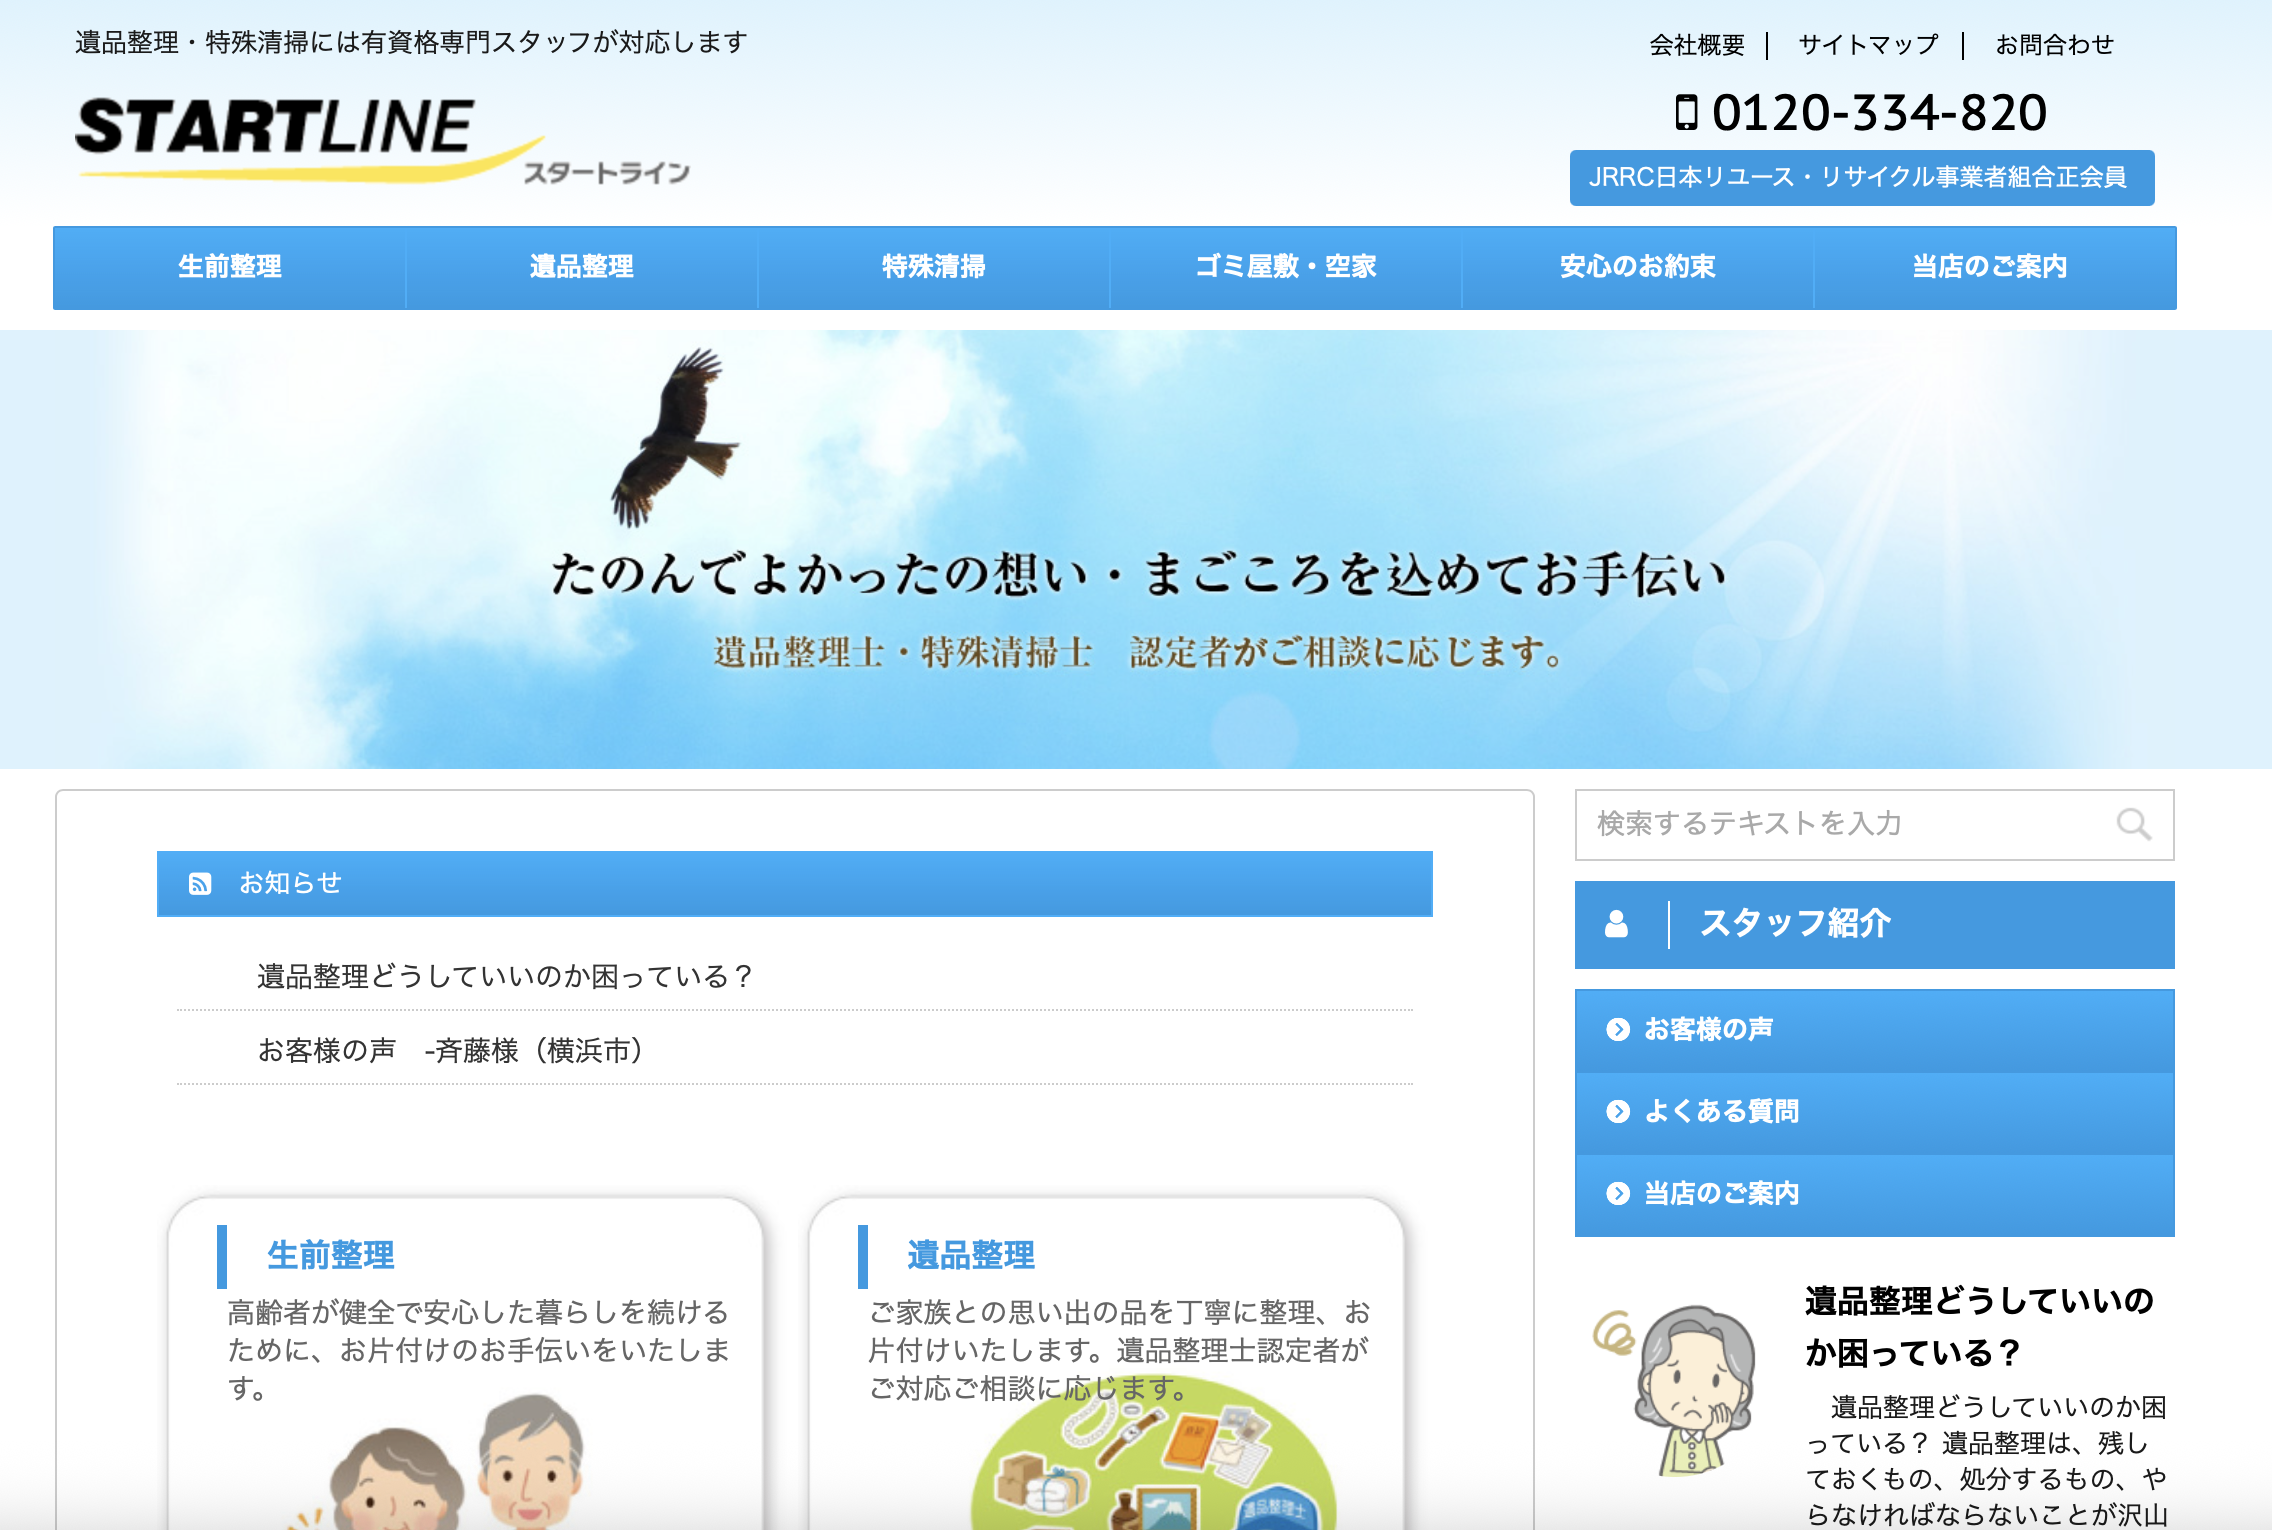This screenshot has width=2272, height=1530.
Task: Open 当店のご案内 in the sidebar menu
Action: coord(1875,1194)
